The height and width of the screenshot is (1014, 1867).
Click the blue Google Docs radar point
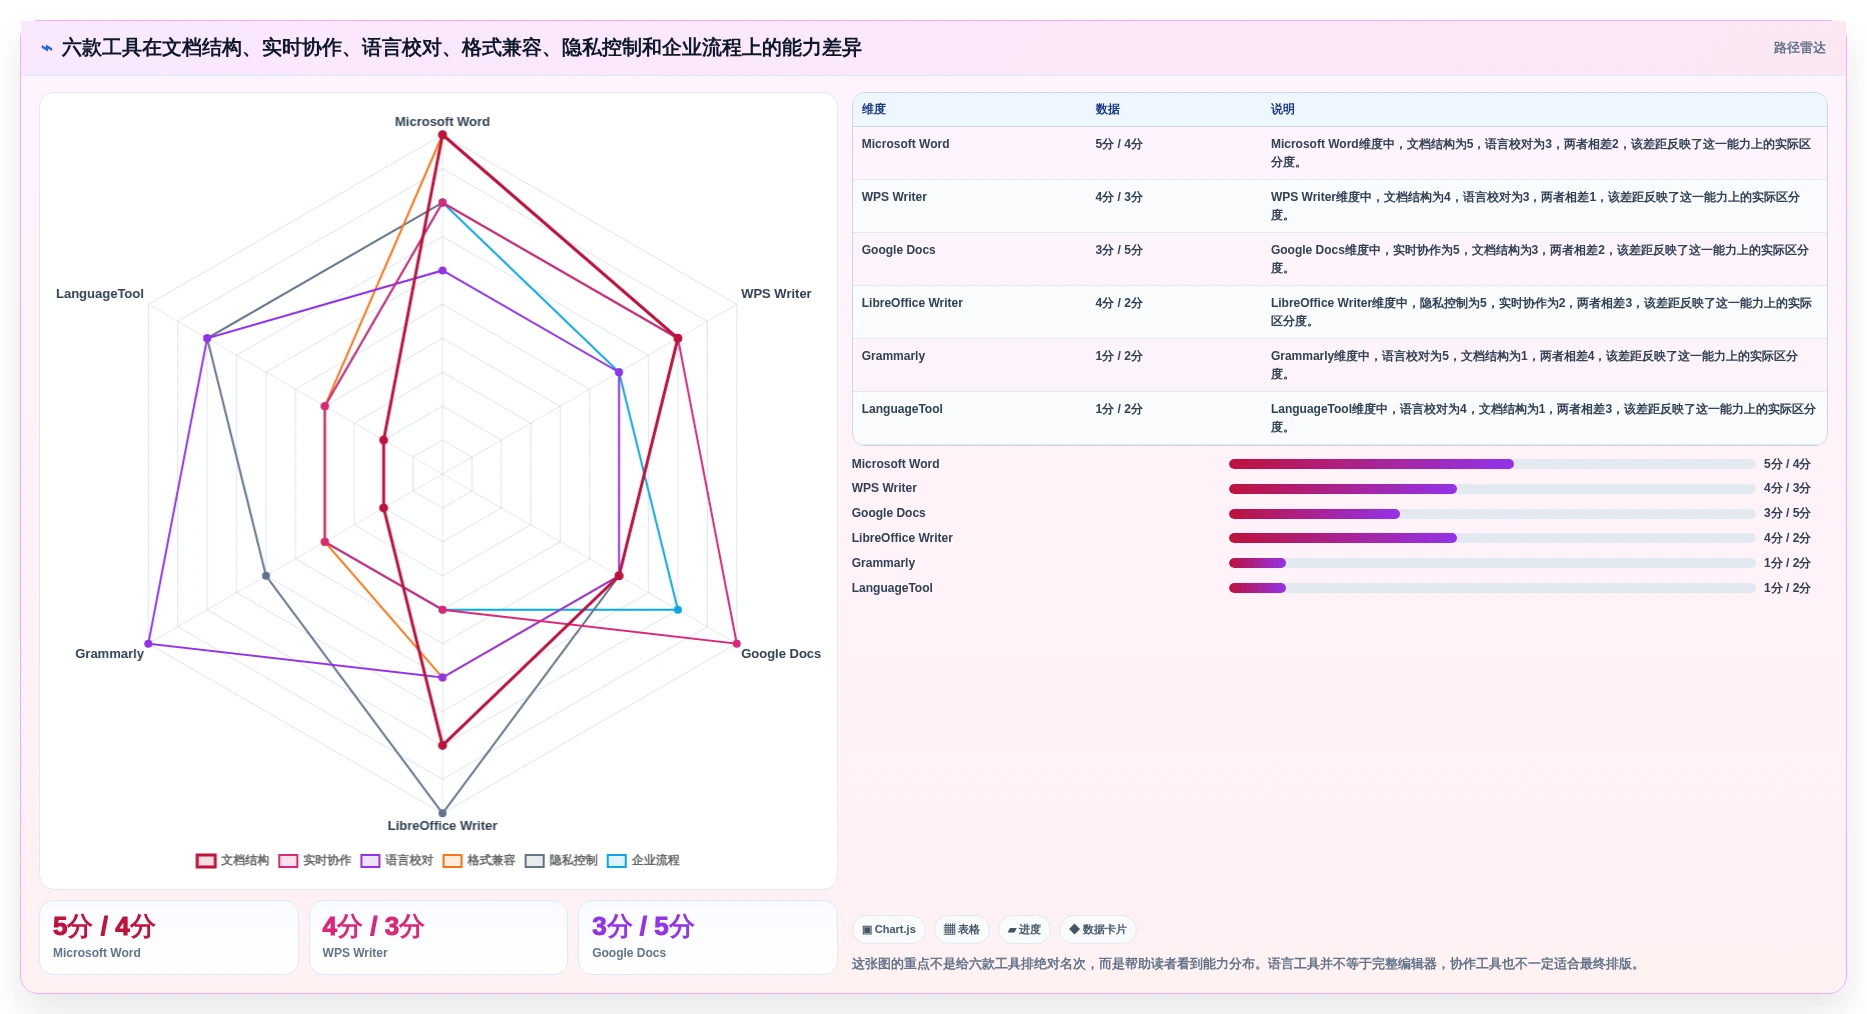click(x=678, y=610)
